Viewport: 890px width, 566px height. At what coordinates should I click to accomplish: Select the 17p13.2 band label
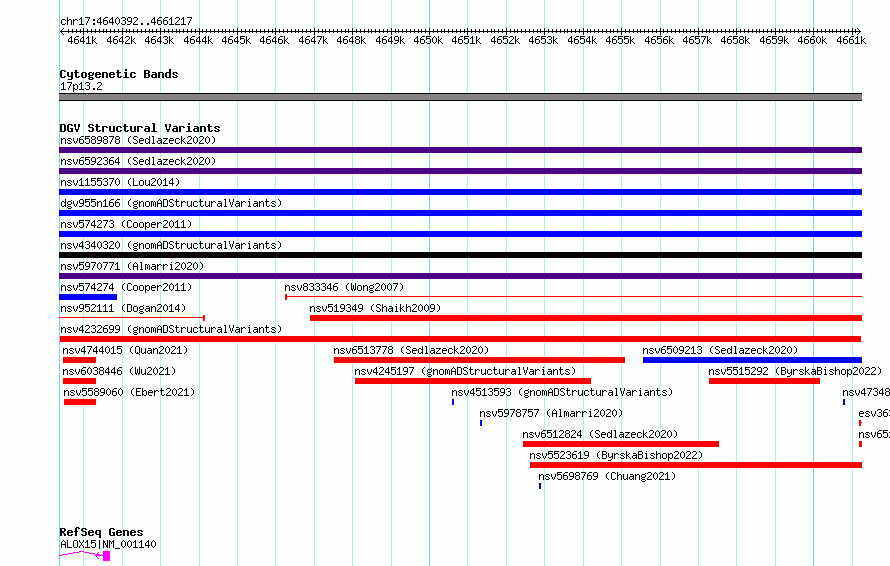click(x=81, y=86)
